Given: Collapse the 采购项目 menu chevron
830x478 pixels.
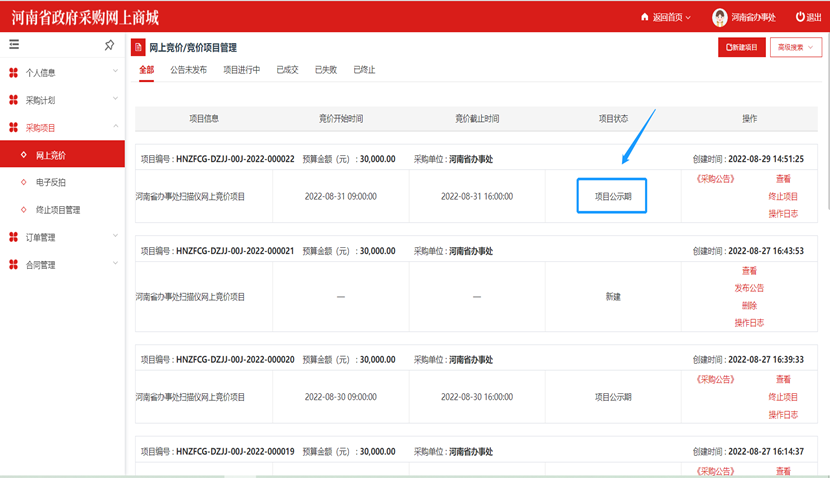Looking at the screenshot, I should [115, 126].
